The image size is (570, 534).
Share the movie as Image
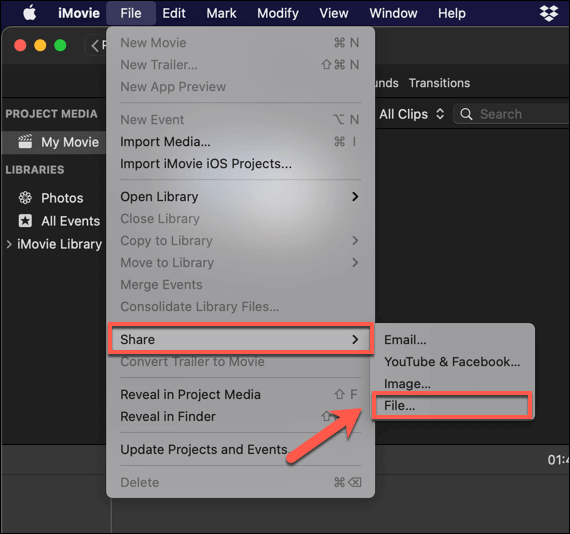tap(453, 384)
